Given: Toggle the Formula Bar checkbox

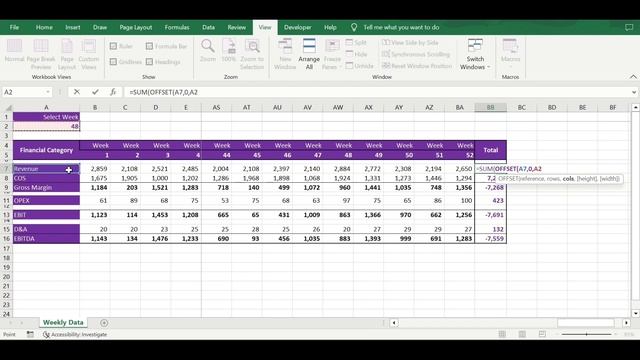Looking at the screenshot, I should point(149,46).
